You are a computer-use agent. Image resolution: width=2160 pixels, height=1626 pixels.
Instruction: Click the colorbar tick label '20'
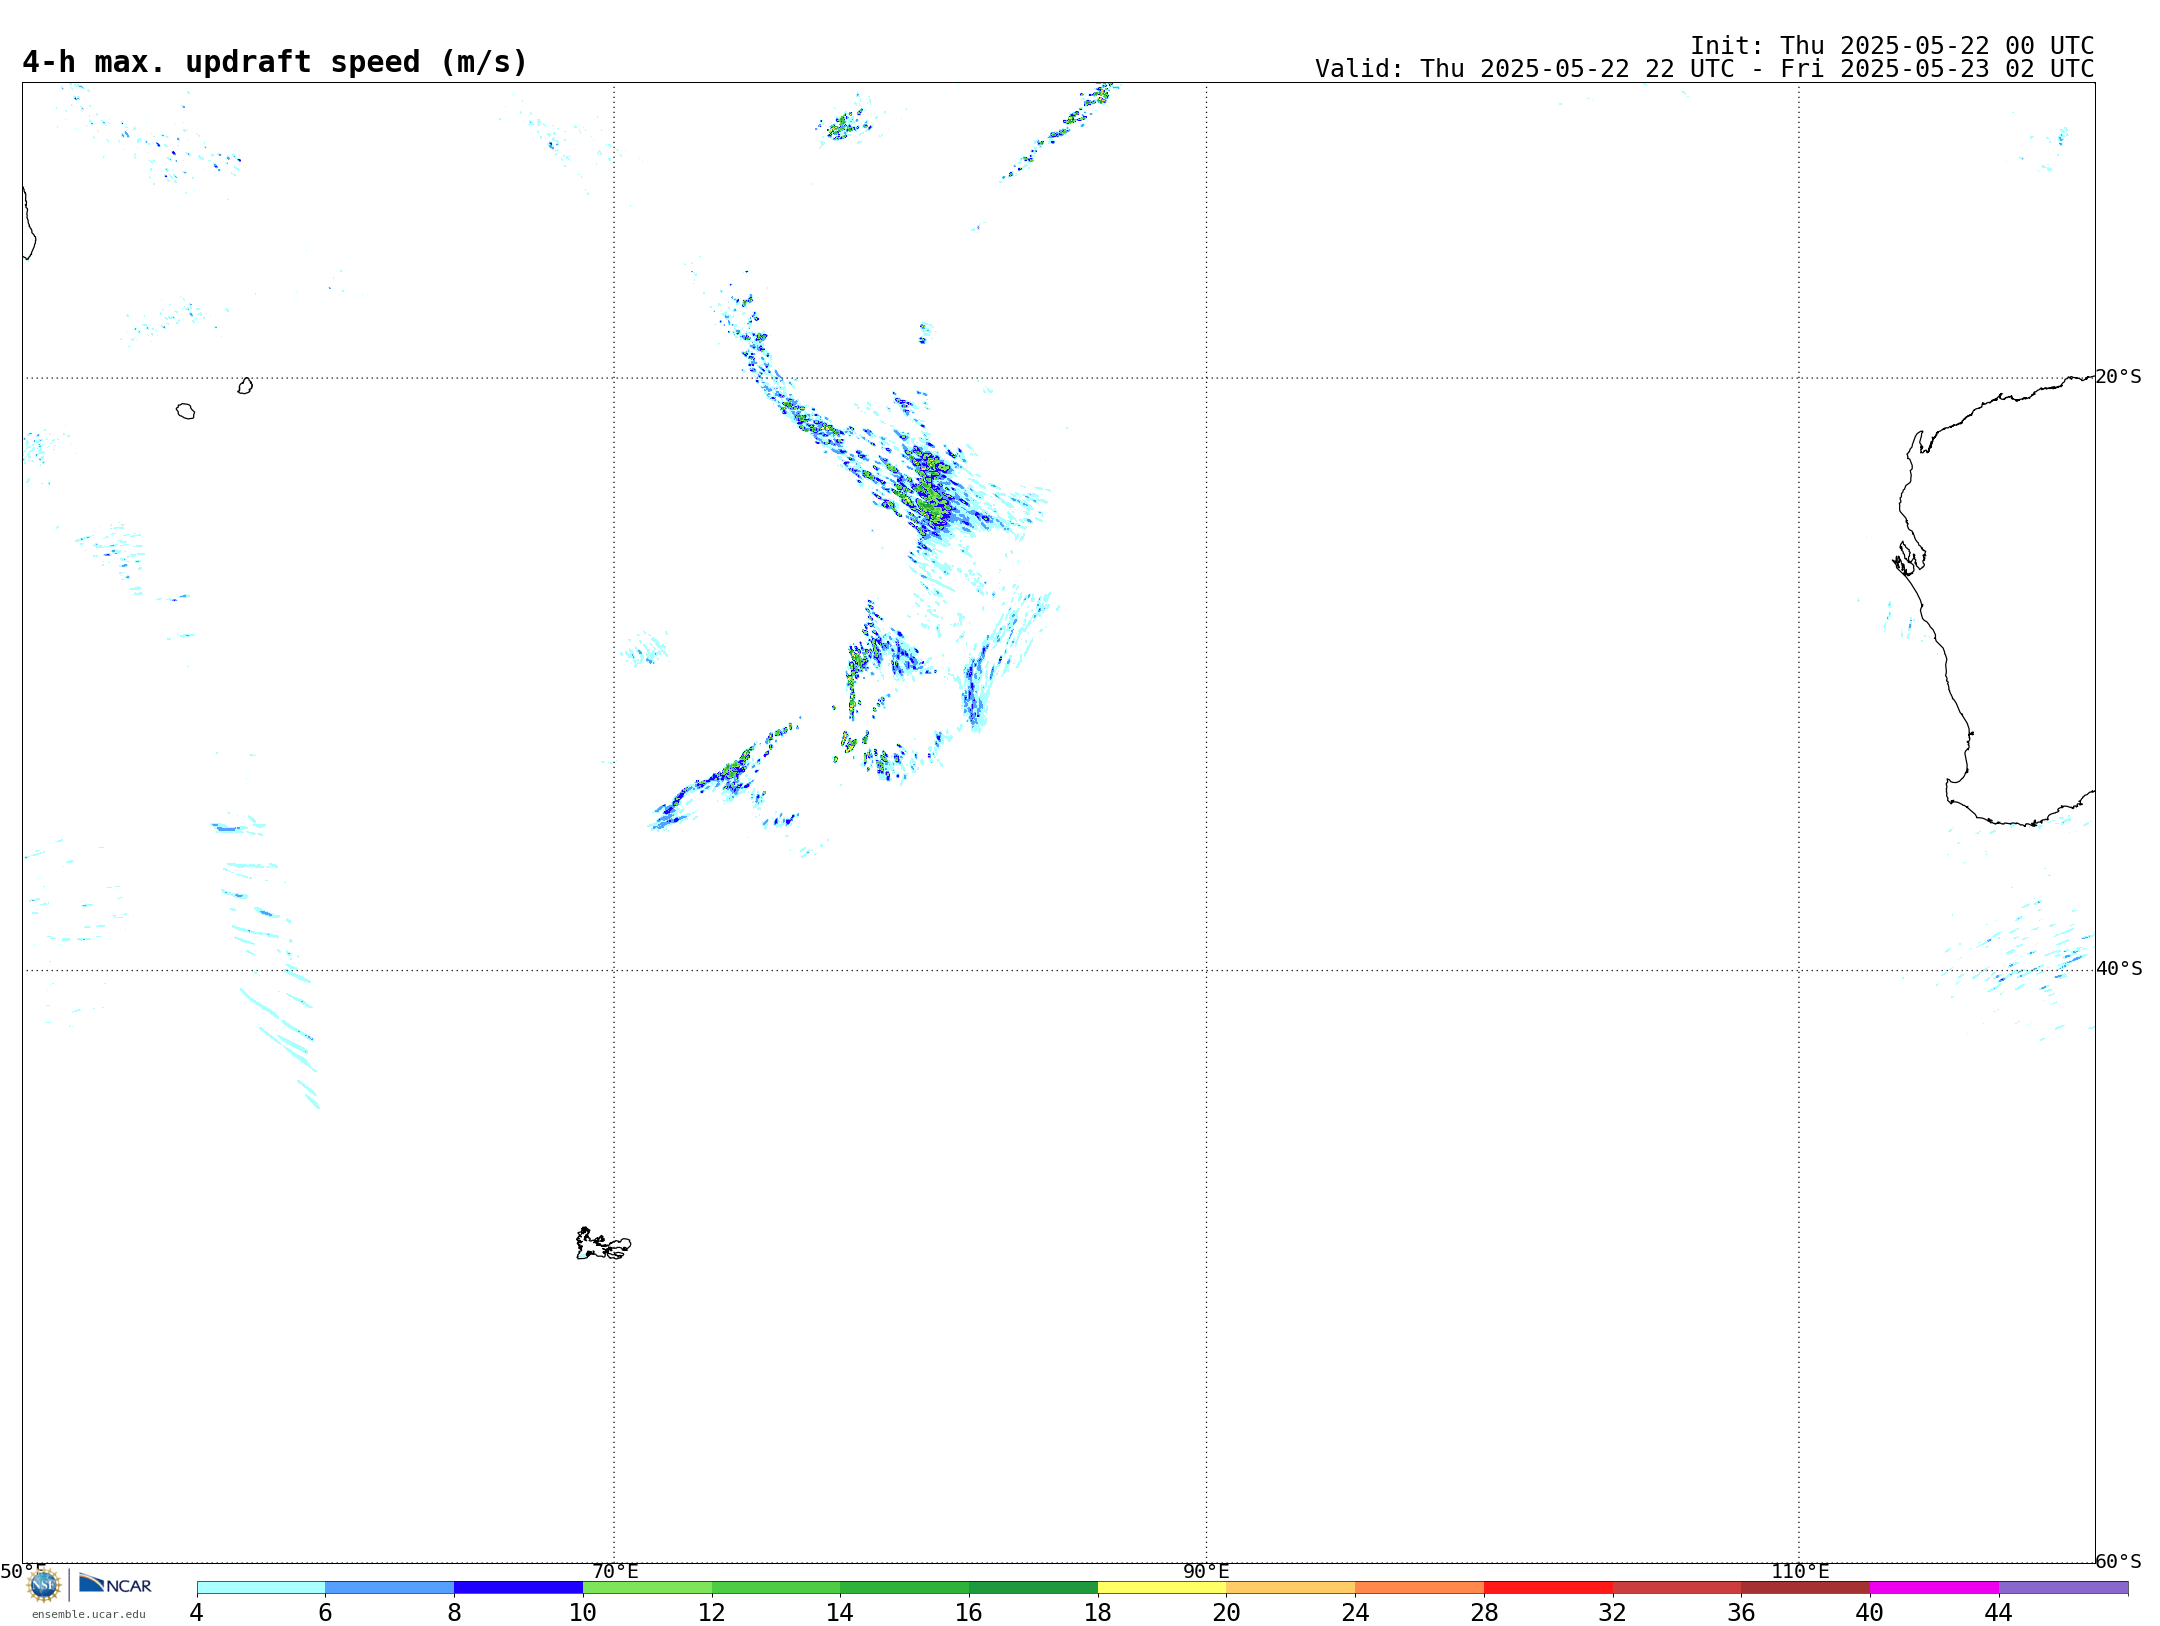[x=1227, y=1612]
